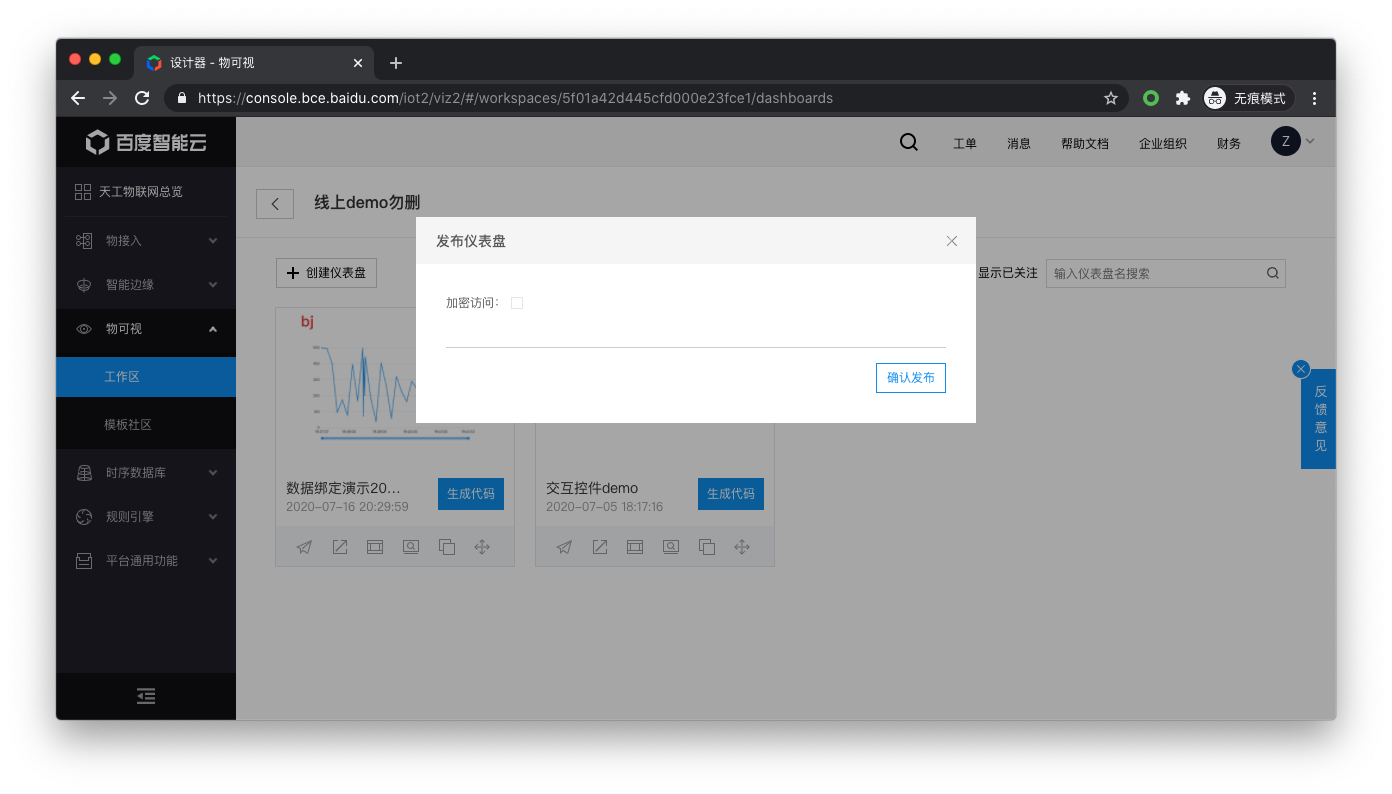Click the move icon under 数据绑定演示 card
The image size is (1392, 794).
[x=482, y=547]
